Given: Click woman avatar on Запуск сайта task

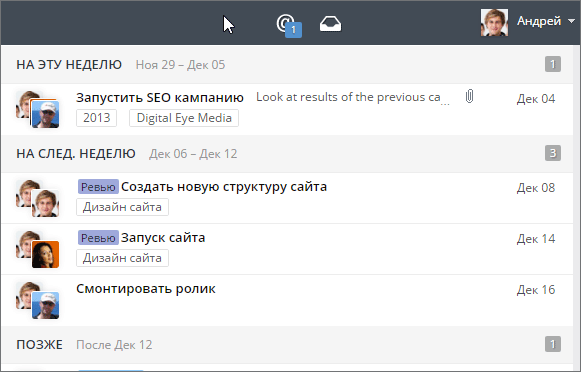Looking at the screenshot, I should (45, 254).
